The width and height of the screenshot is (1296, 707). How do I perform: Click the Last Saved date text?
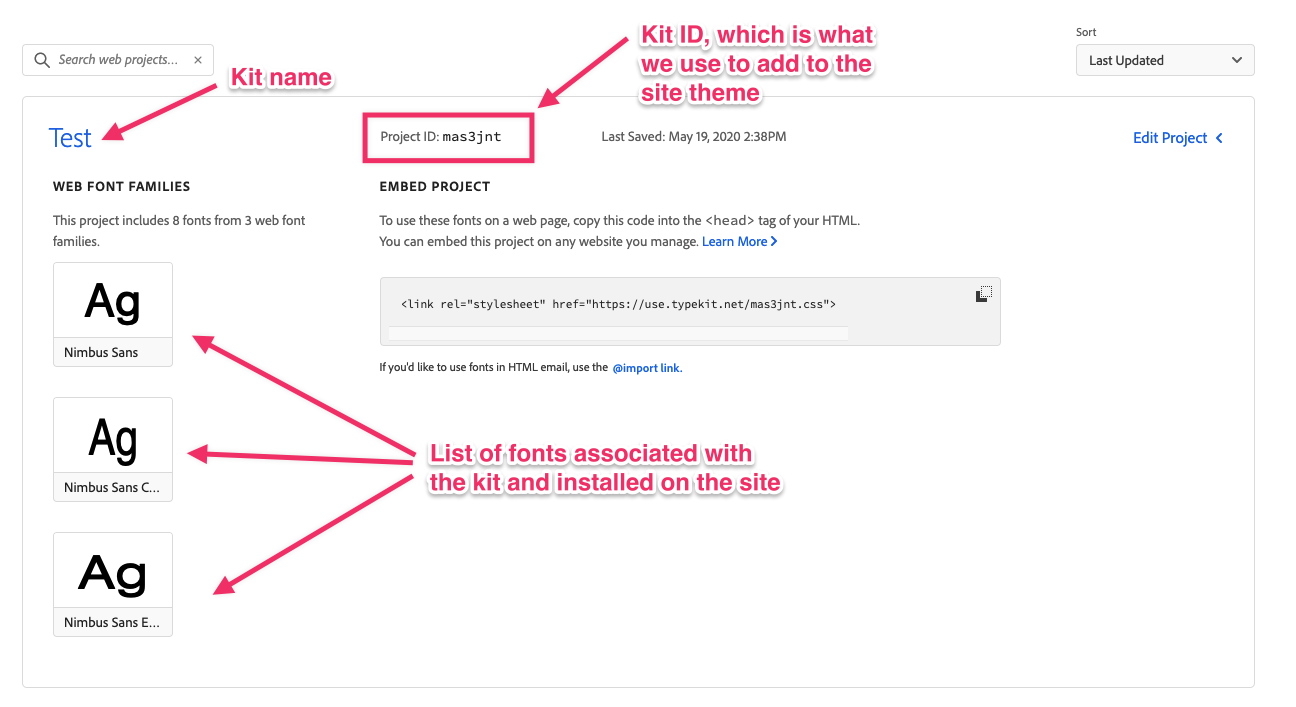pyautogui.click(x=694, y=136)
